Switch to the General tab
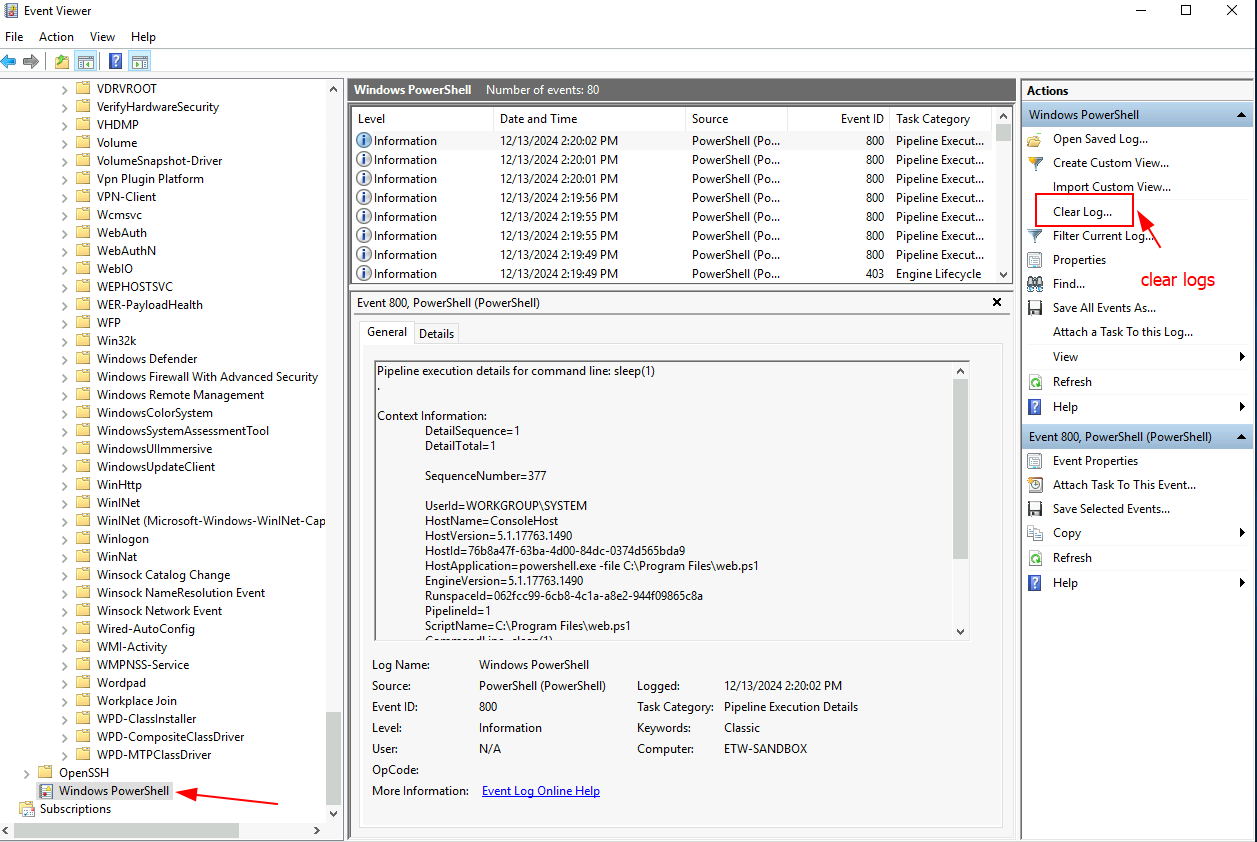This screenshot has height=842, width=1257. pyautogui.click(x=386, y=332)
